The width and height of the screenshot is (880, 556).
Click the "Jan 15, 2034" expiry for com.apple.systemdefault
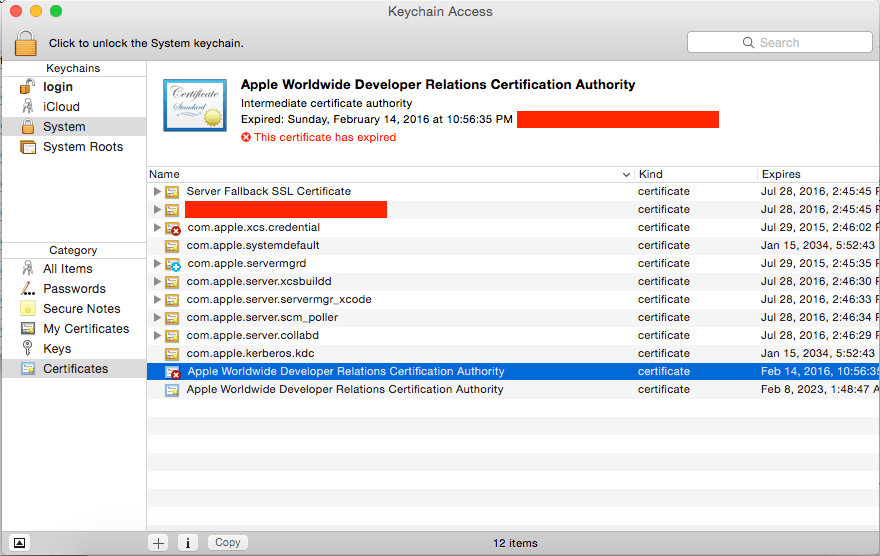point(818,245)
